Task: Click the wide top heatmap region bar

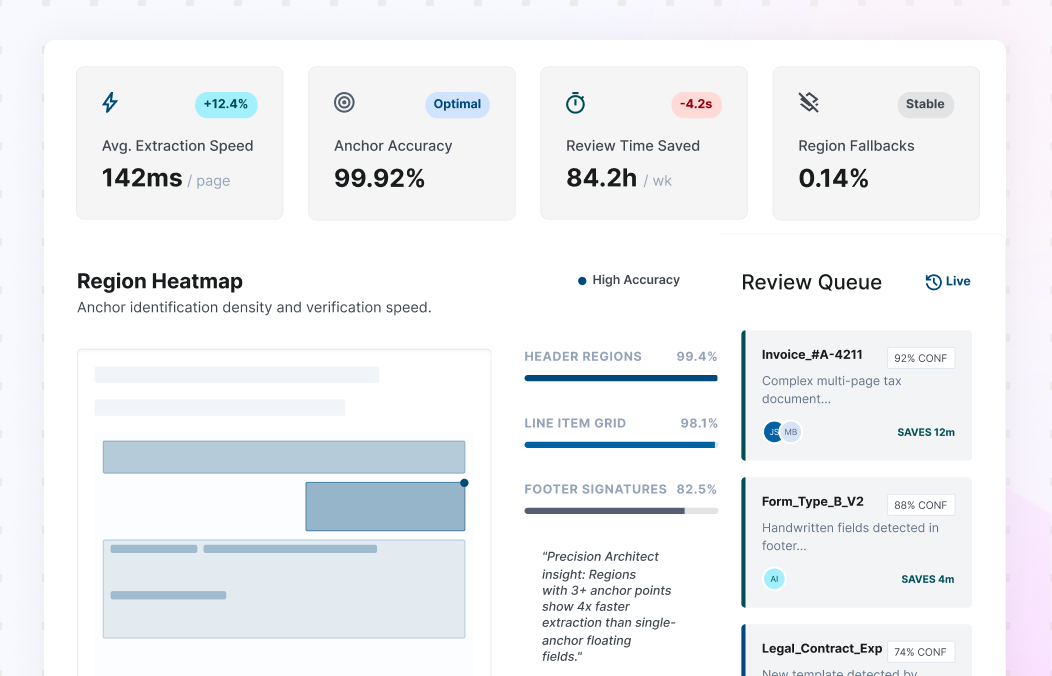Action: [x=284, y=457]
